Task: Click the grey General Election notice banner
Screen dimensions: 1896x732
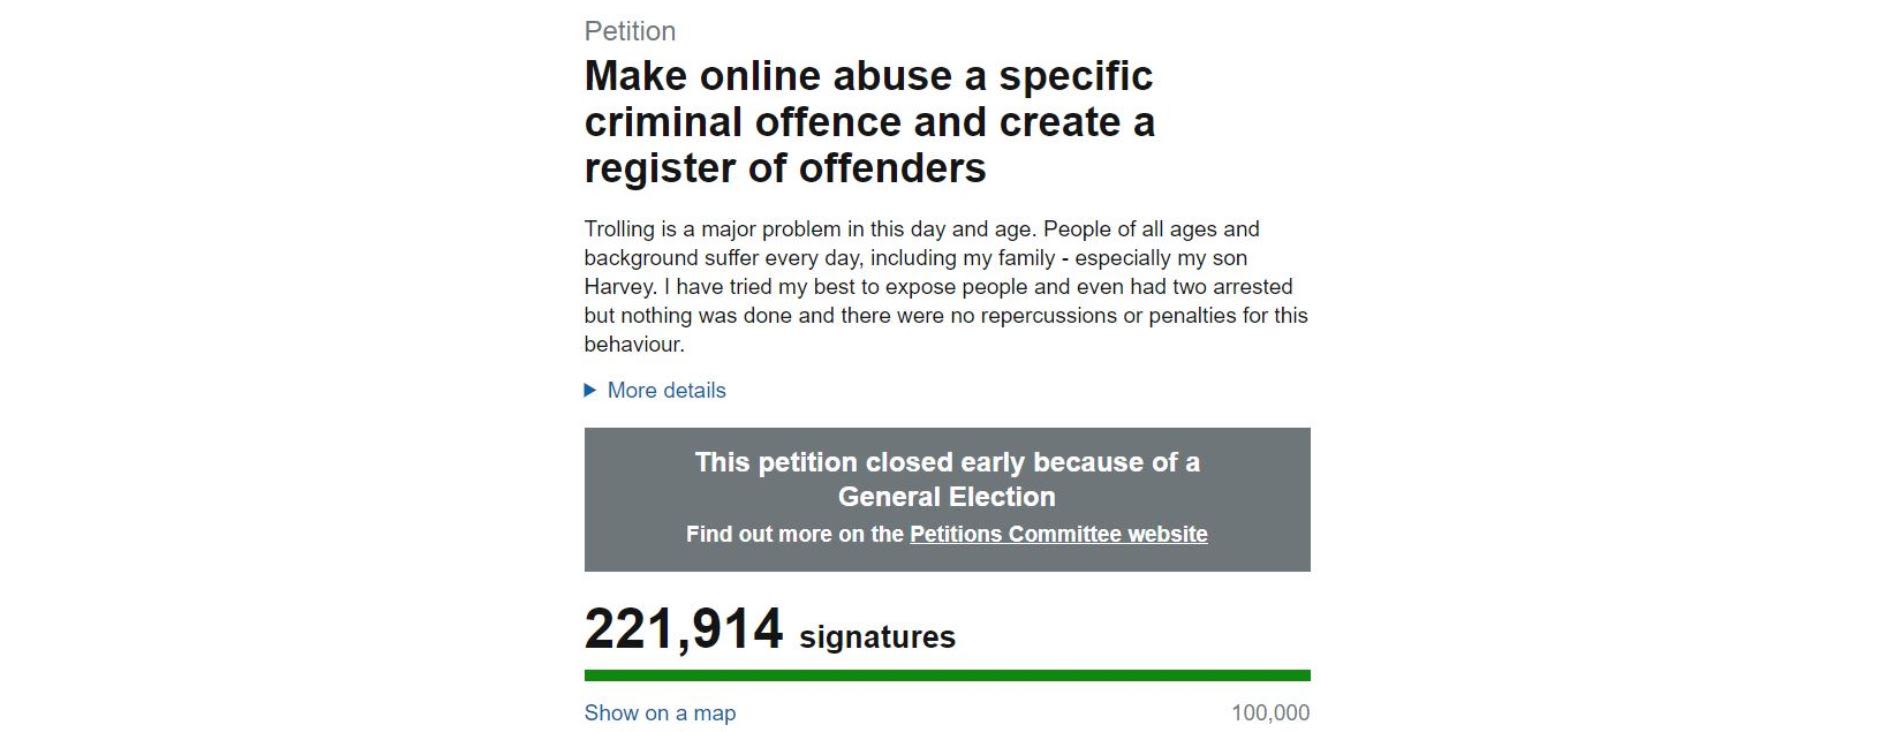Action: pyautogui.click(x=948, y=497)
